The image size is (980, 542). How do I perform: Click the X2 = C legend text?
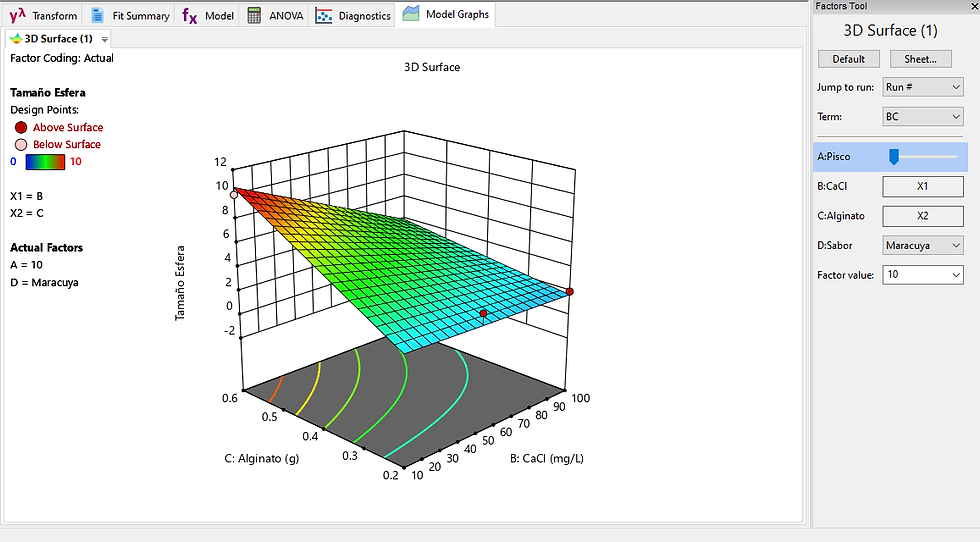[27, 213]
